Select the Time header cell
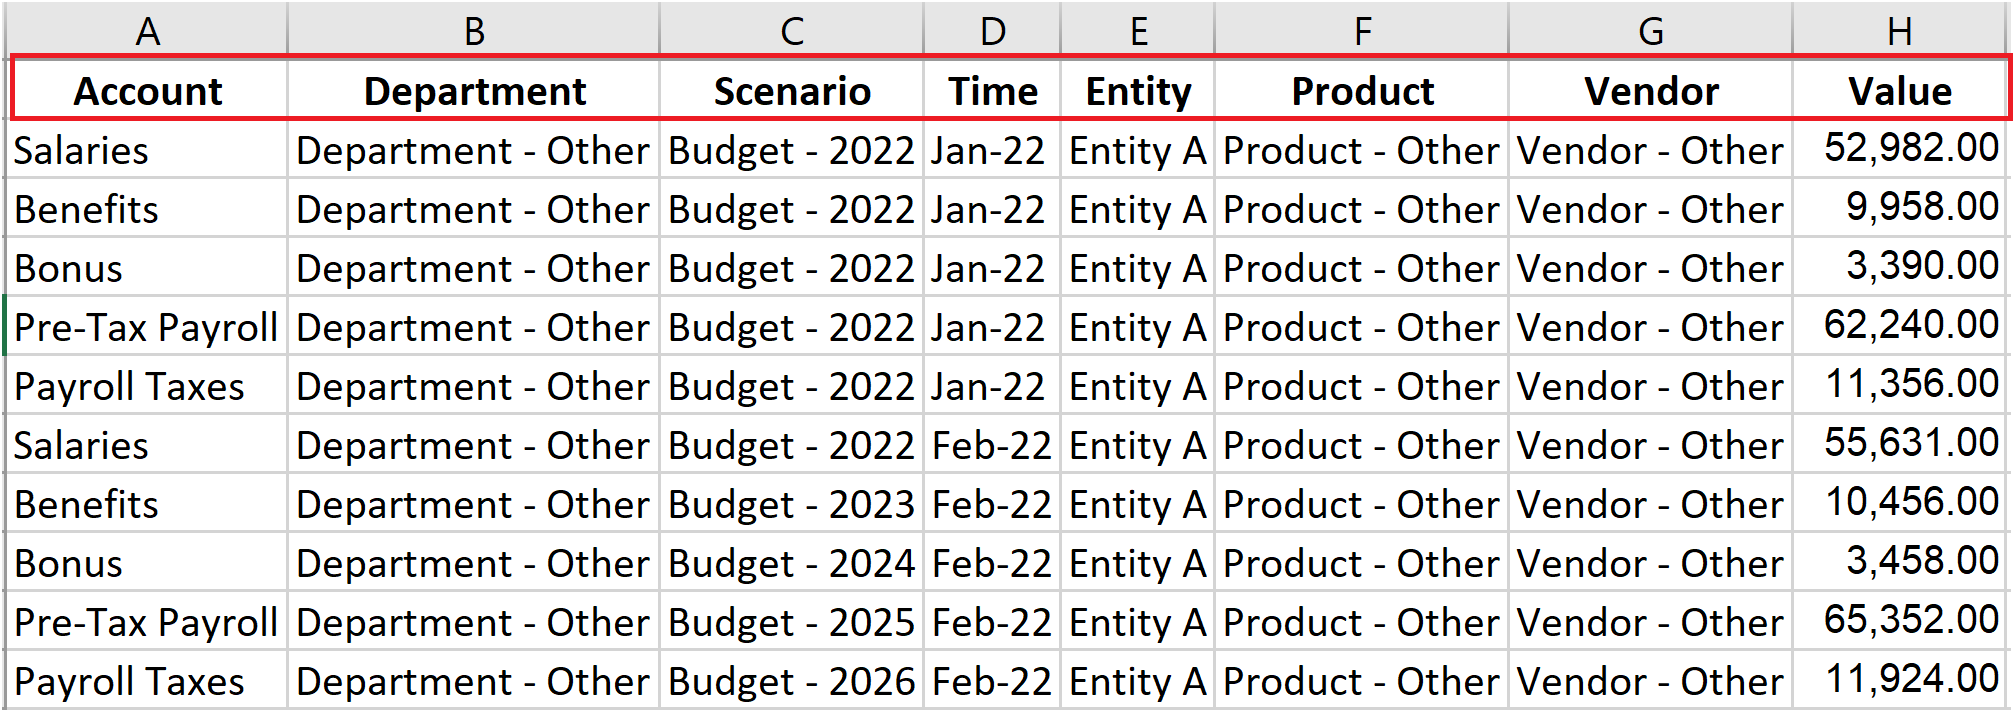Viewport: 2013px width, 712px height. (x=993, y=91)
